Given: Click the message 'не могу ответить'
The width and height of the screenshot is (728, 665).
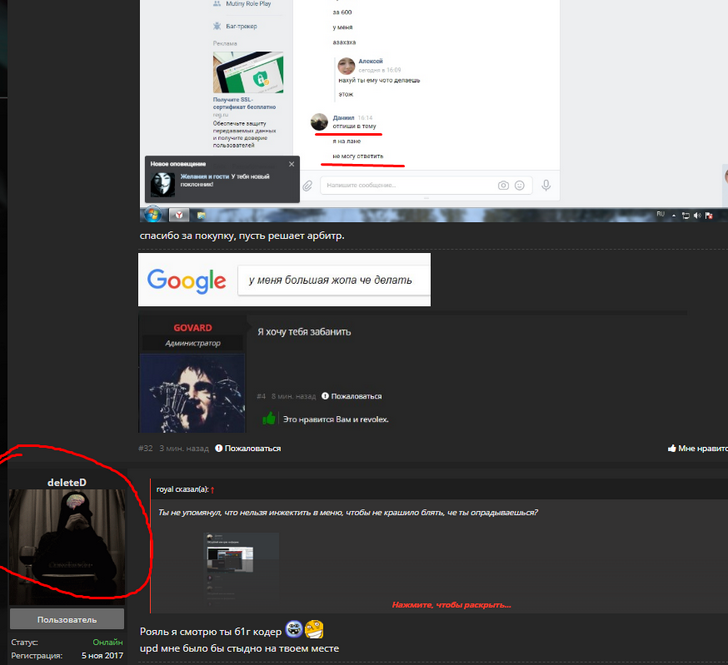Looking at the screenshot, I should coord(358,156).
